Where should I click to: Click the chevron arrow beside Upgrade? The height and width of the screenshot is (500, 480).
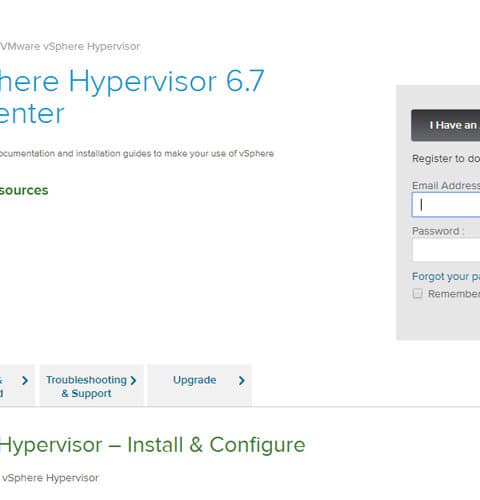pyautogui.click(x=242, y=380)
